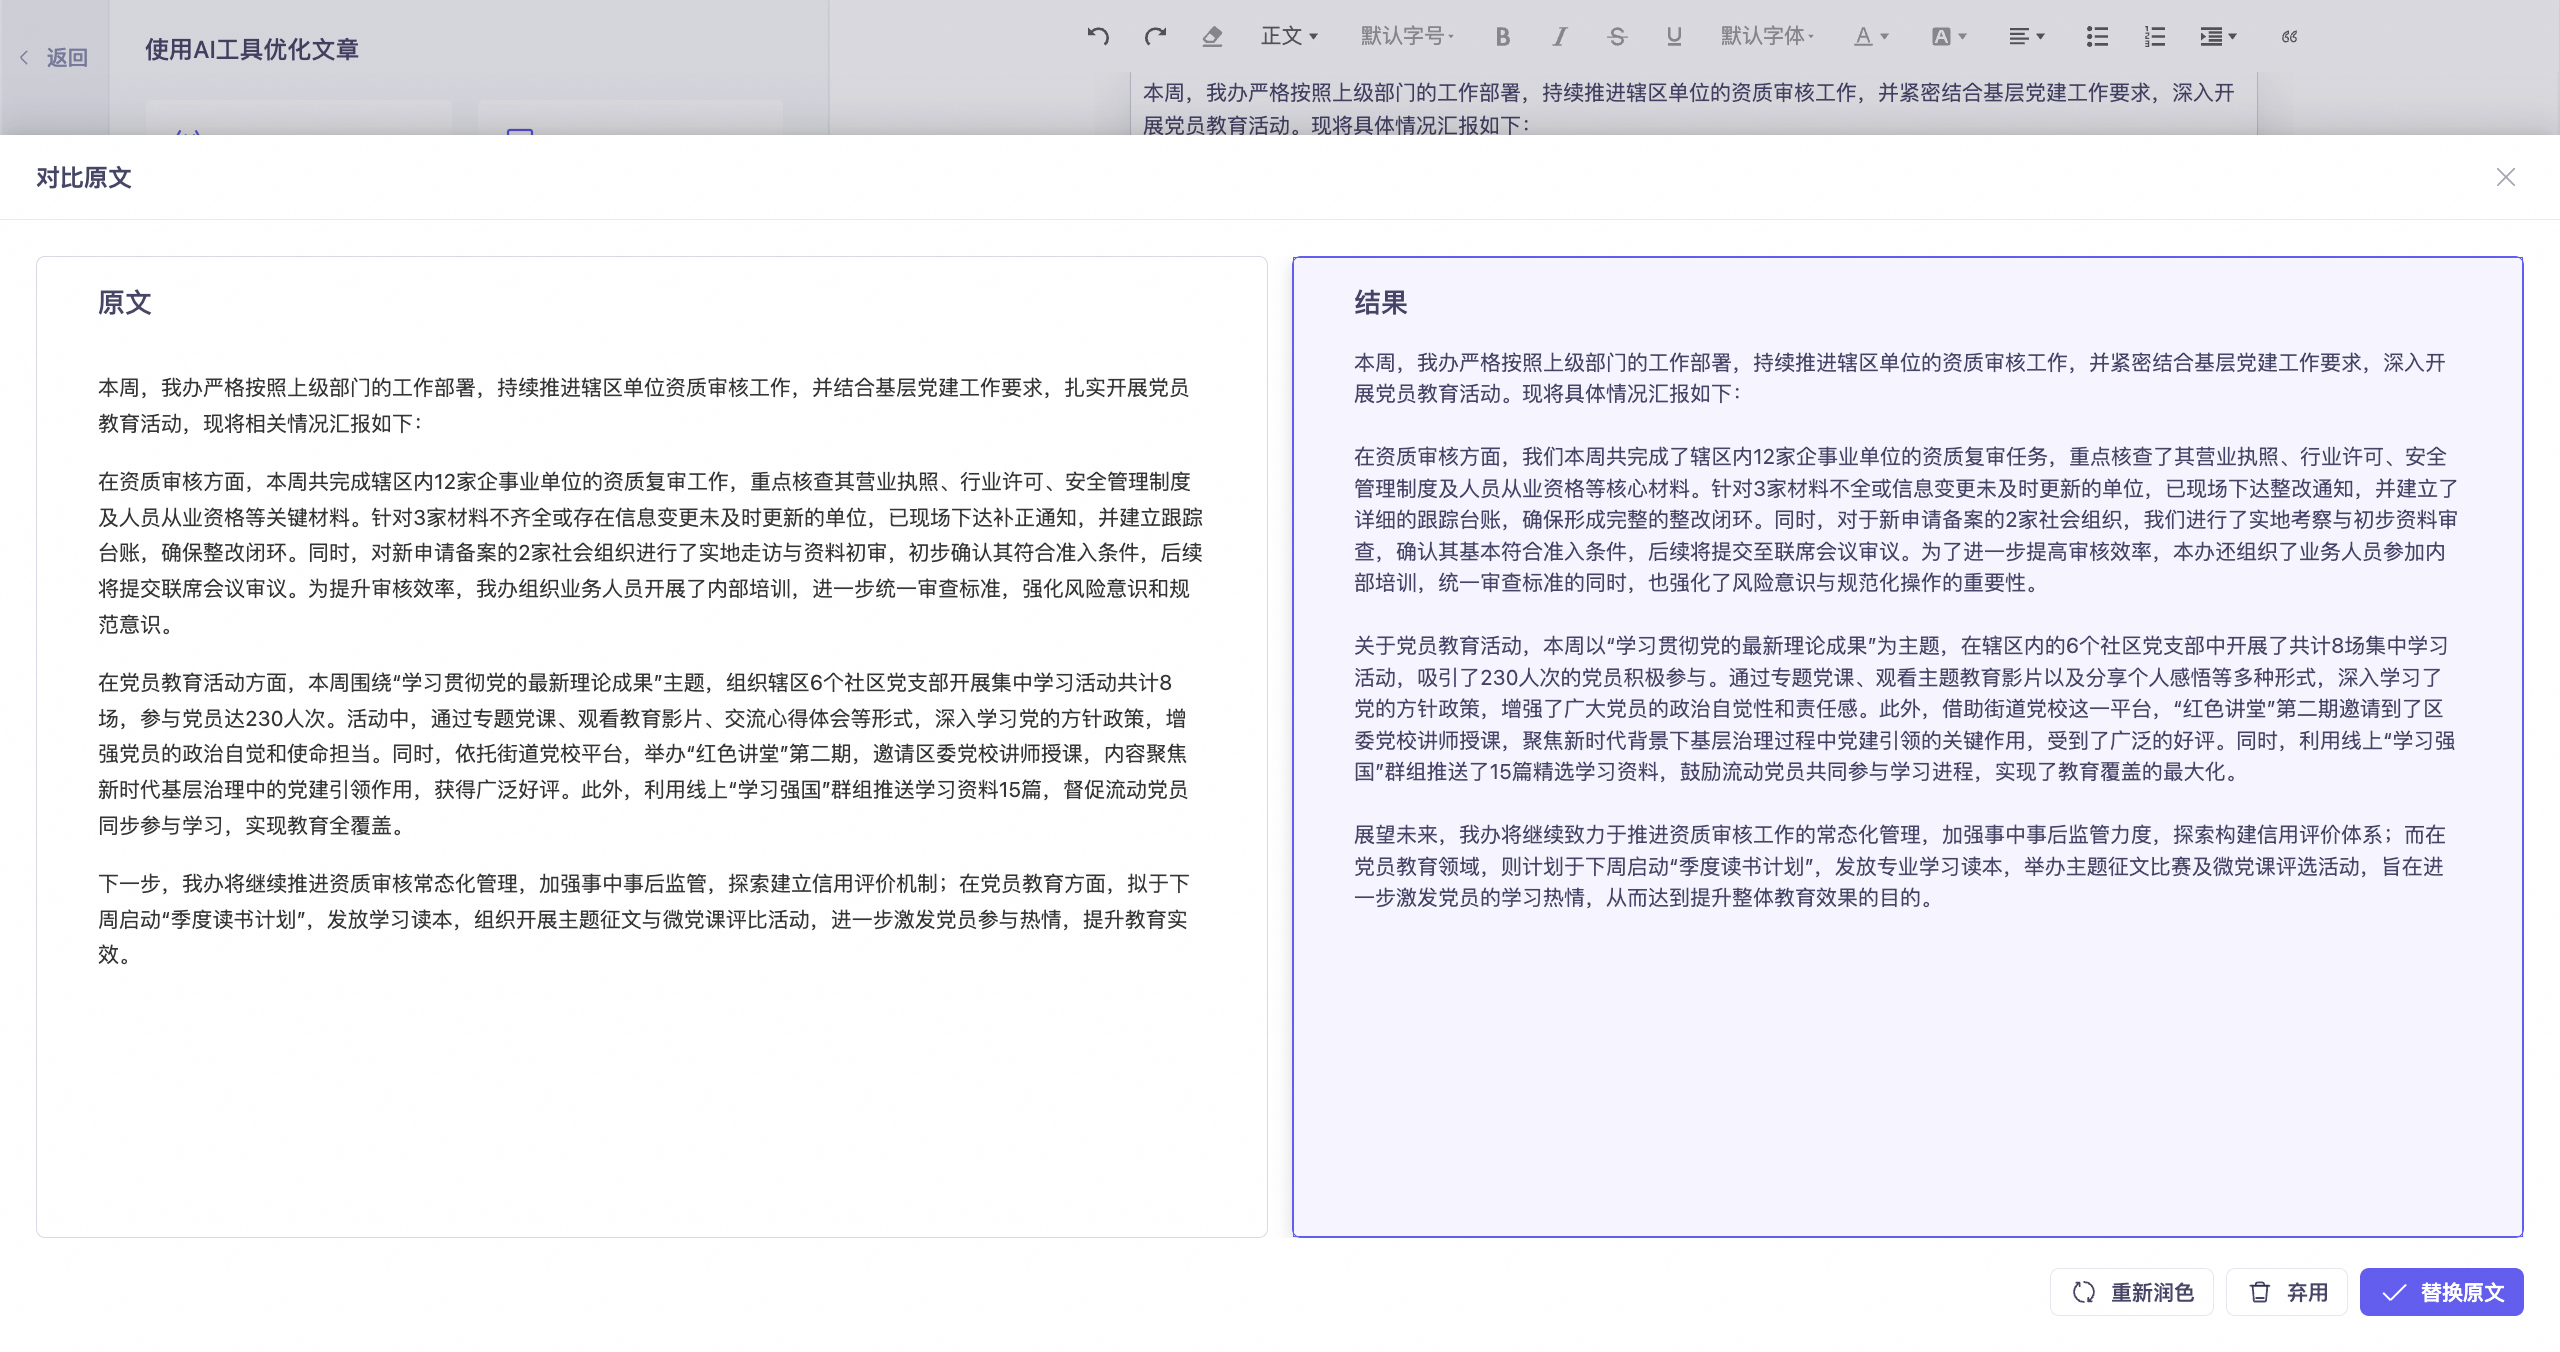
Task: Toggle bold formatting
Action: (1502, 37)
